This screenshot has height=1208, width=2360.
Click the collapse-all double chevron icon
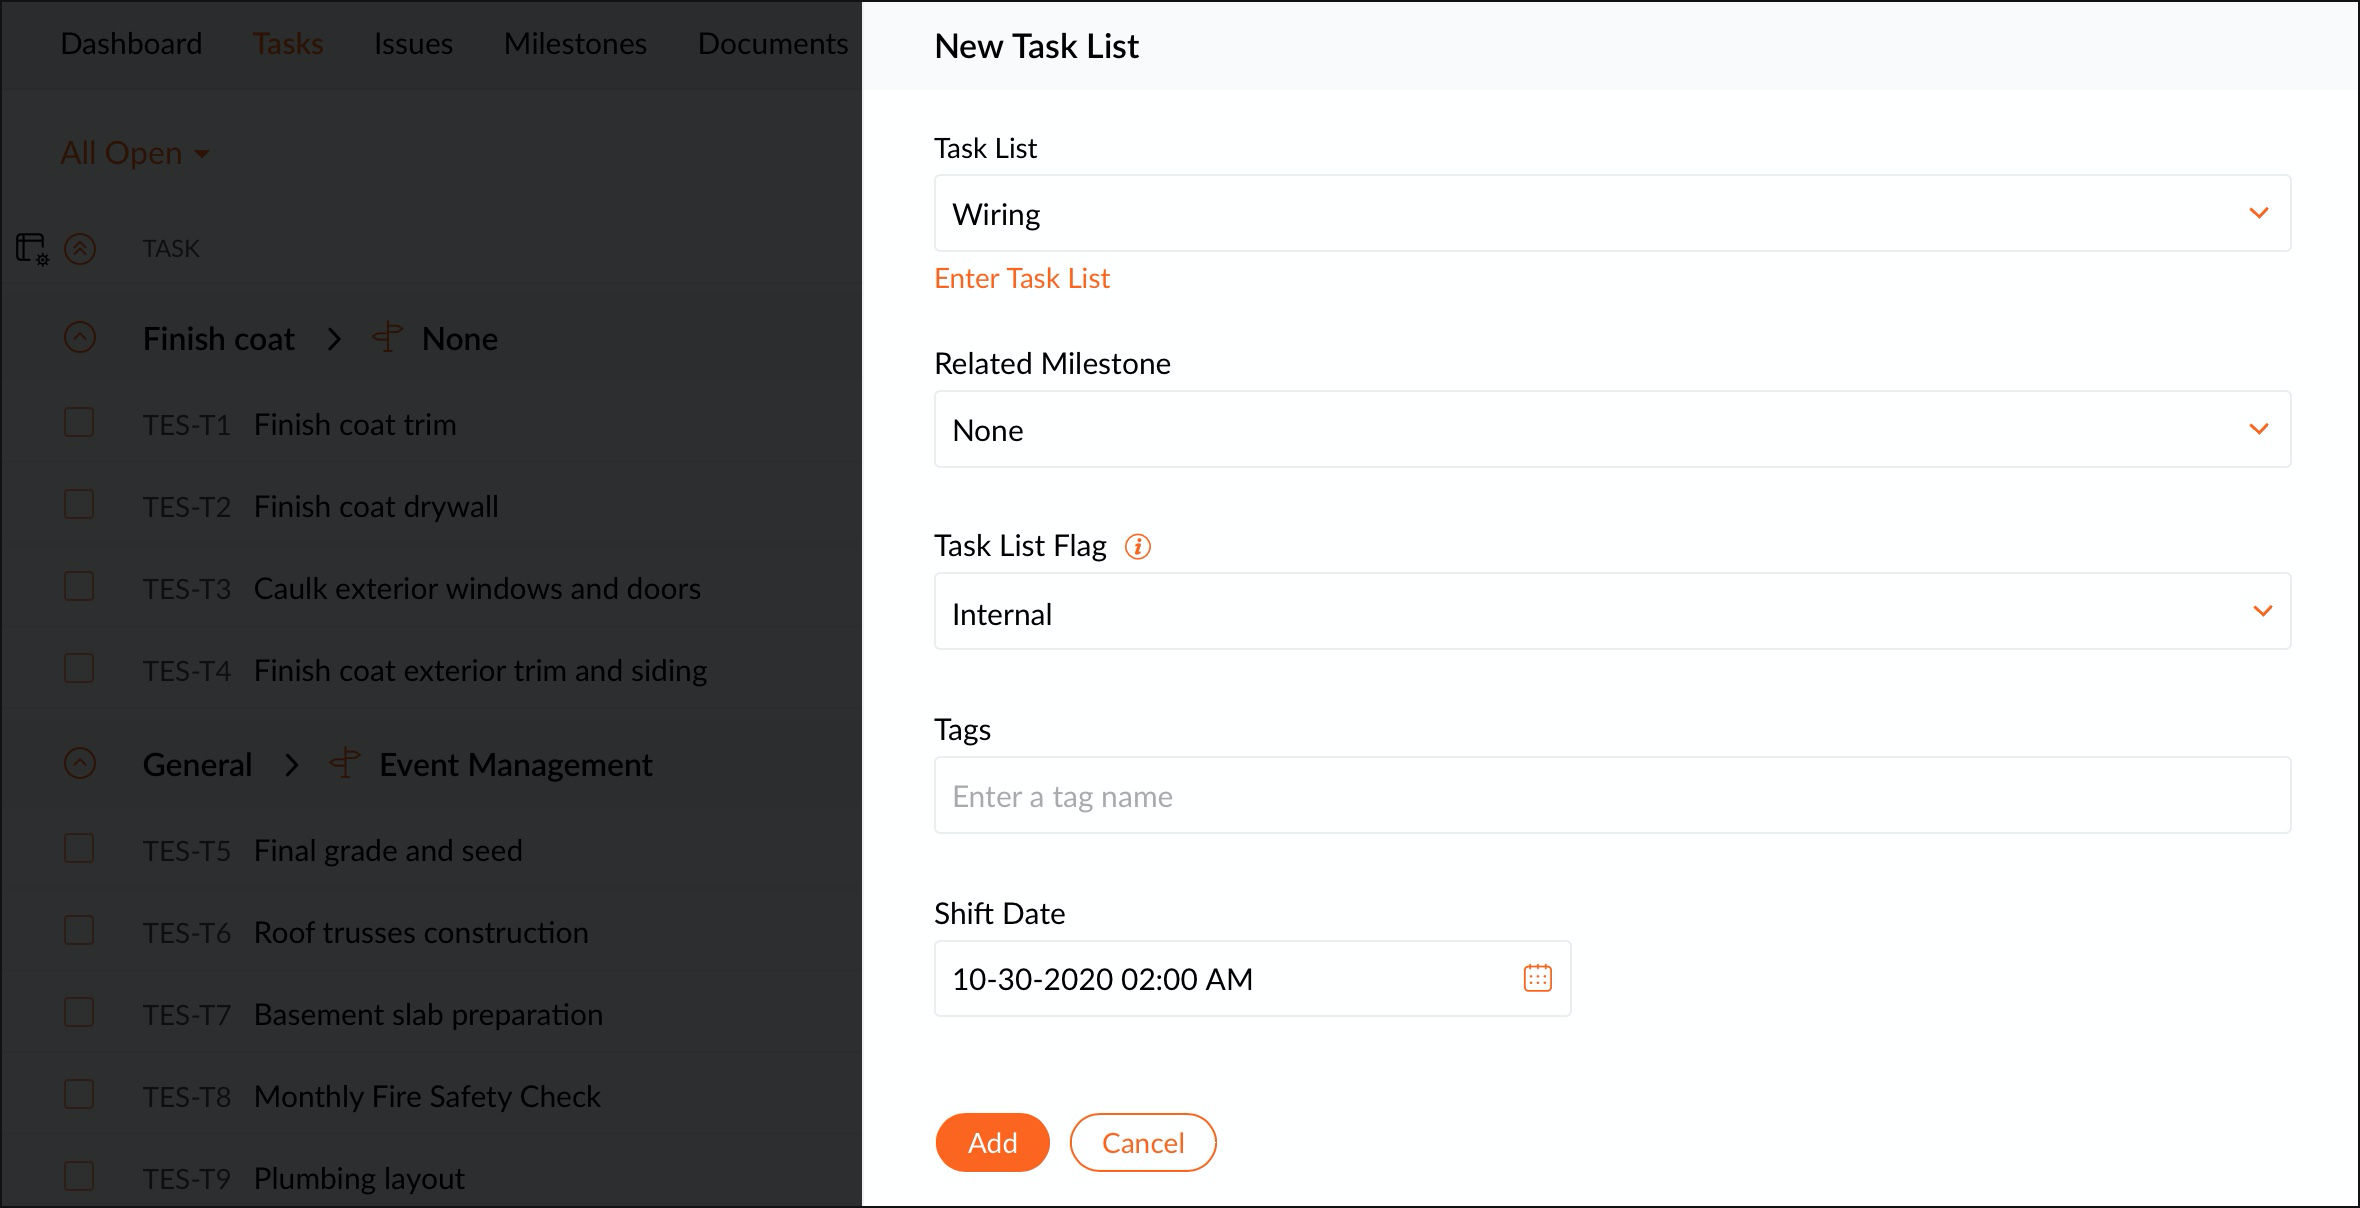80,249
